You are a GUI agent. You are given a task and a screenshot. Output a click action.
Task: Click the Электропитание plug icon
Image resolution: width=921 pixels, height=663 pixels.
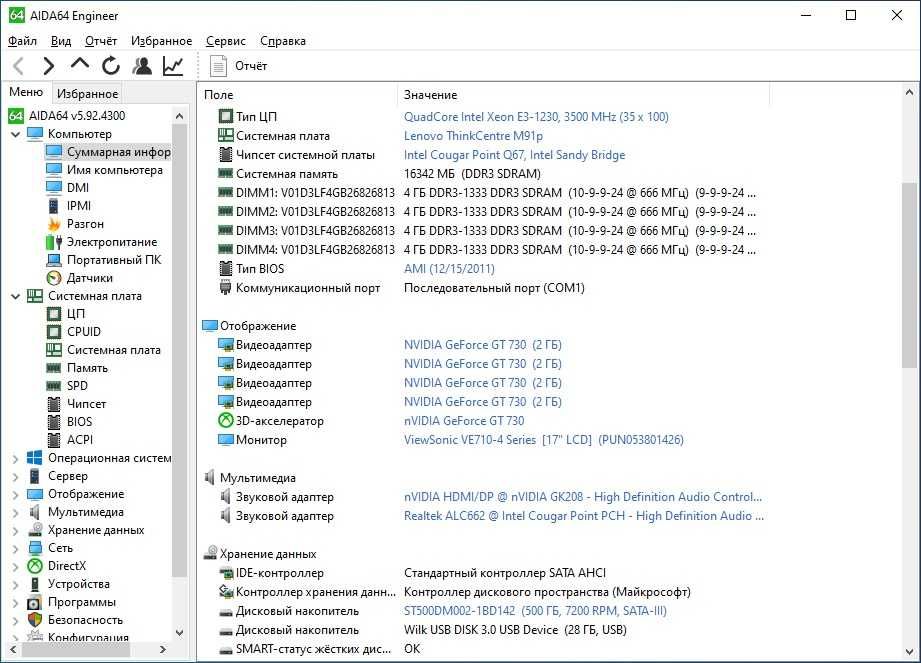[x=53, y=242]
